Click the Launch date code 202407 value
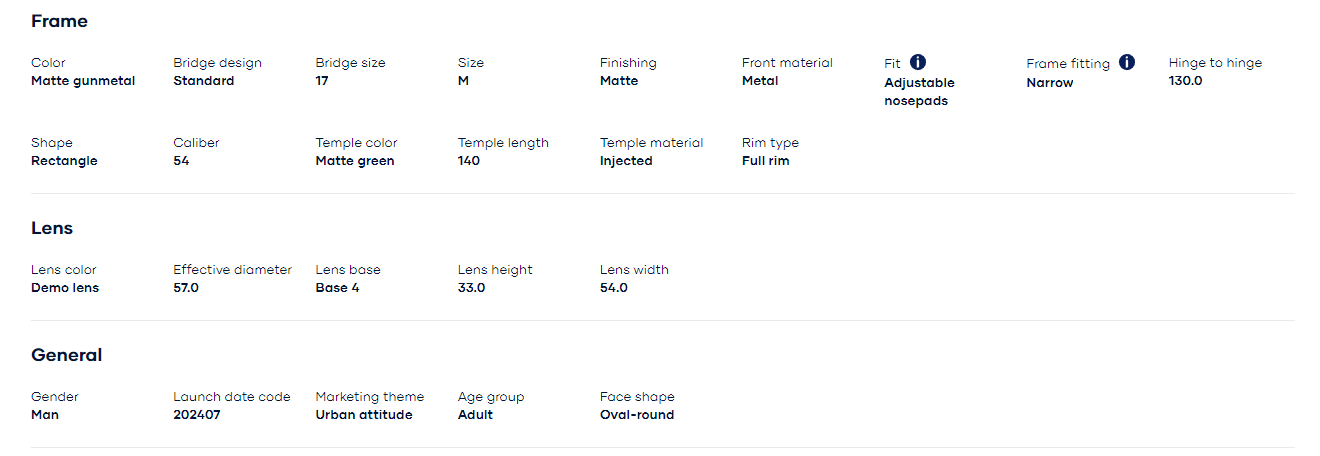Viewport: 1320px width, 456px height. pyautogui.click(x=197, y=415)
